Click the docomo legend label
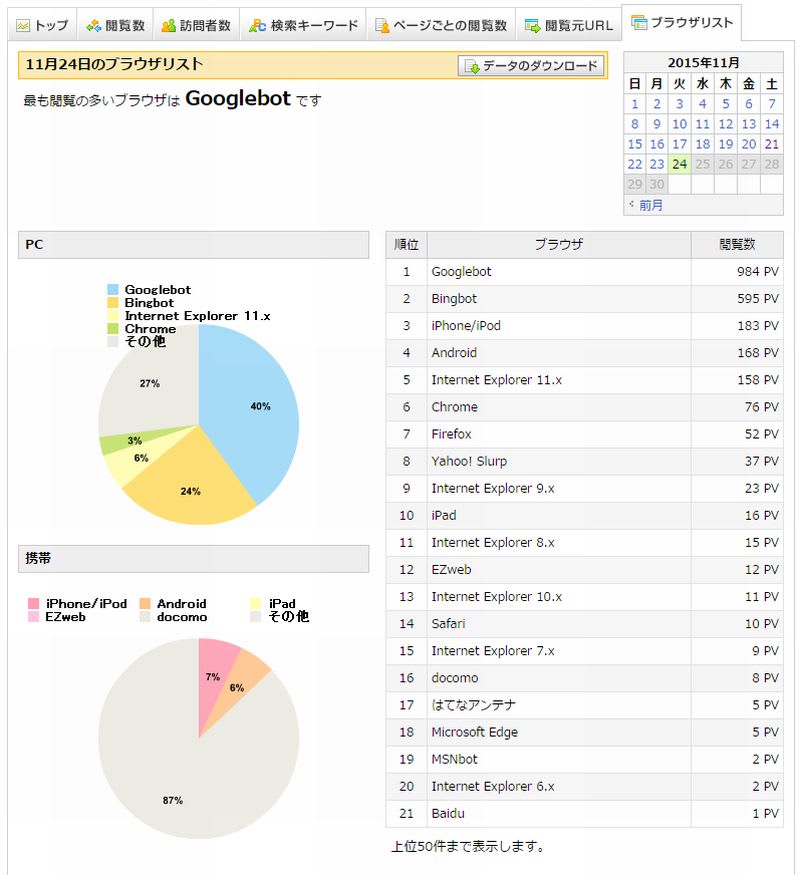The height and width of the screenshot is (875, 800). point(182,617)
